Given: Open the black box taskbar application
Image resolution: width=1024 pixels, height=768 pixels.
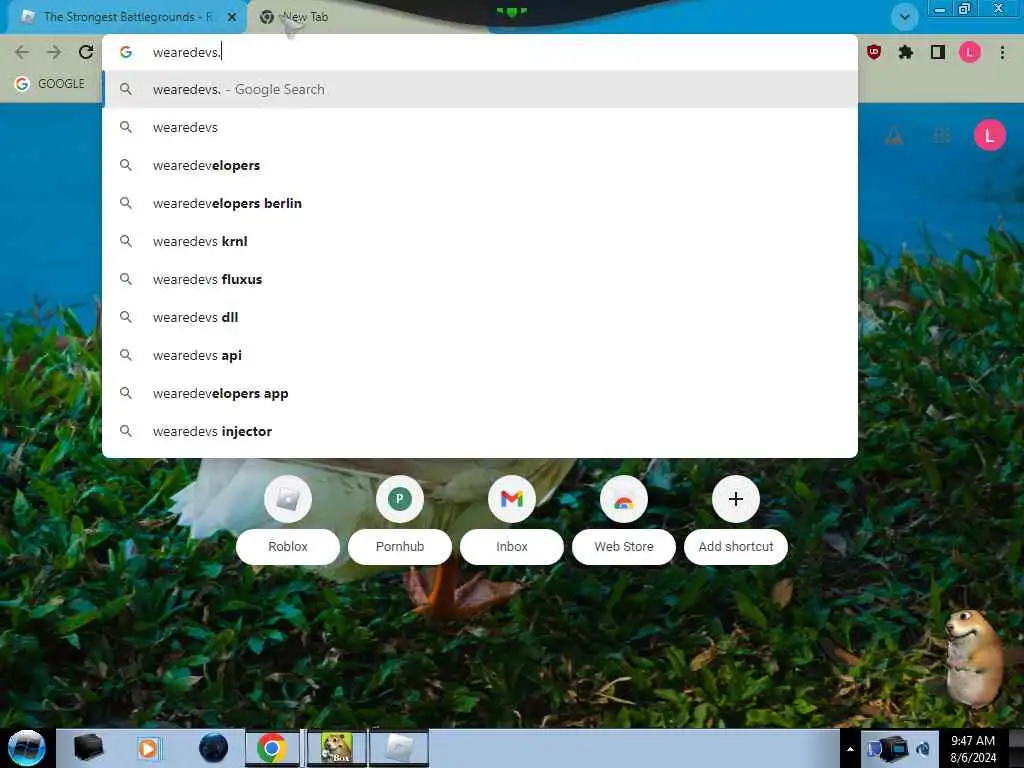Looking at the screenshot, I should 88,748.
